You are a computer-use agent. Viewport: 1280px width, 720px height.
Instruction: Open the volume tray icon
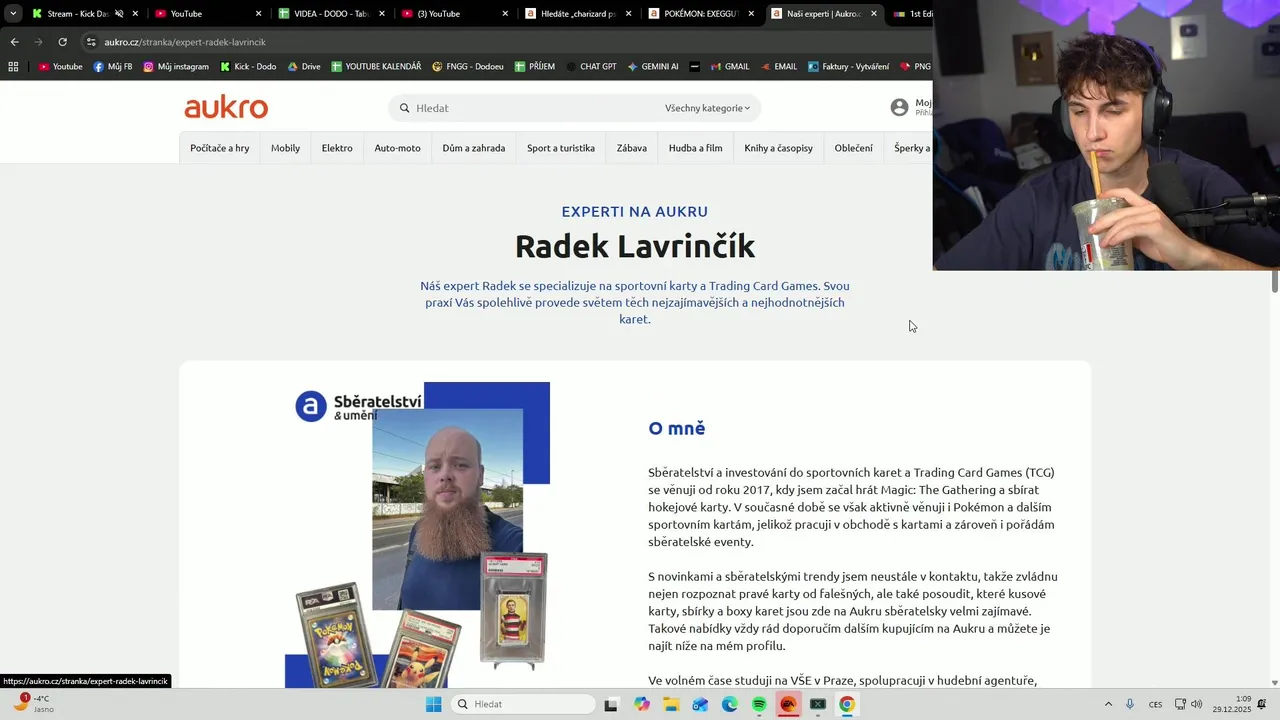click(x=1196, y=704)
